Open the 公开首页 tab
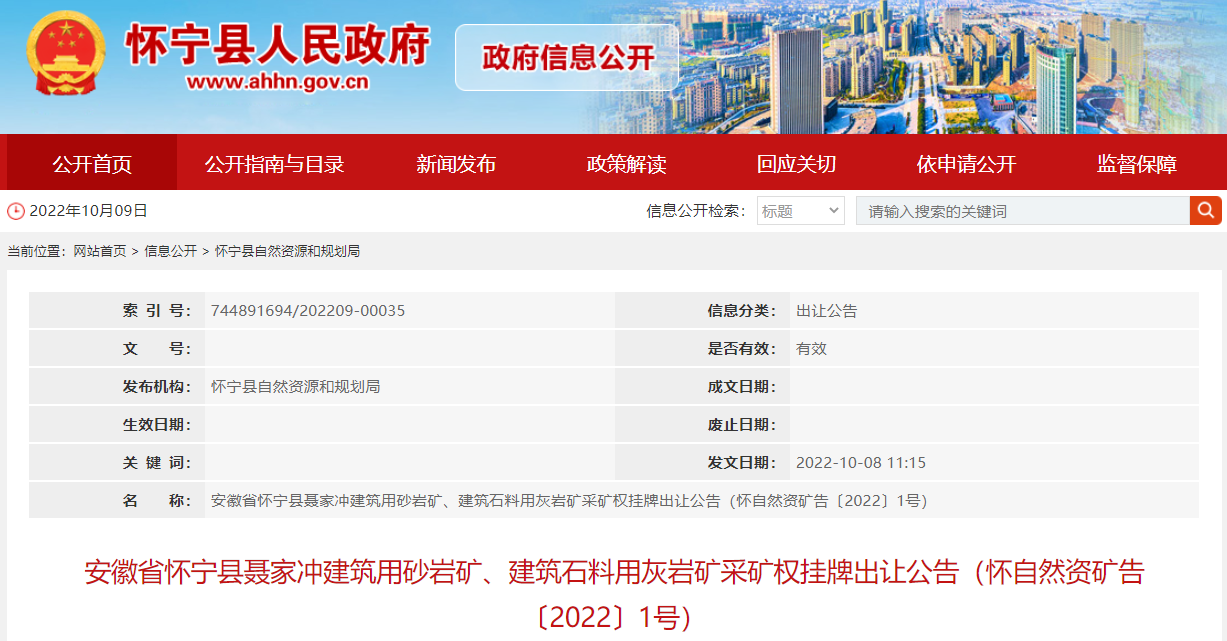 92,164
